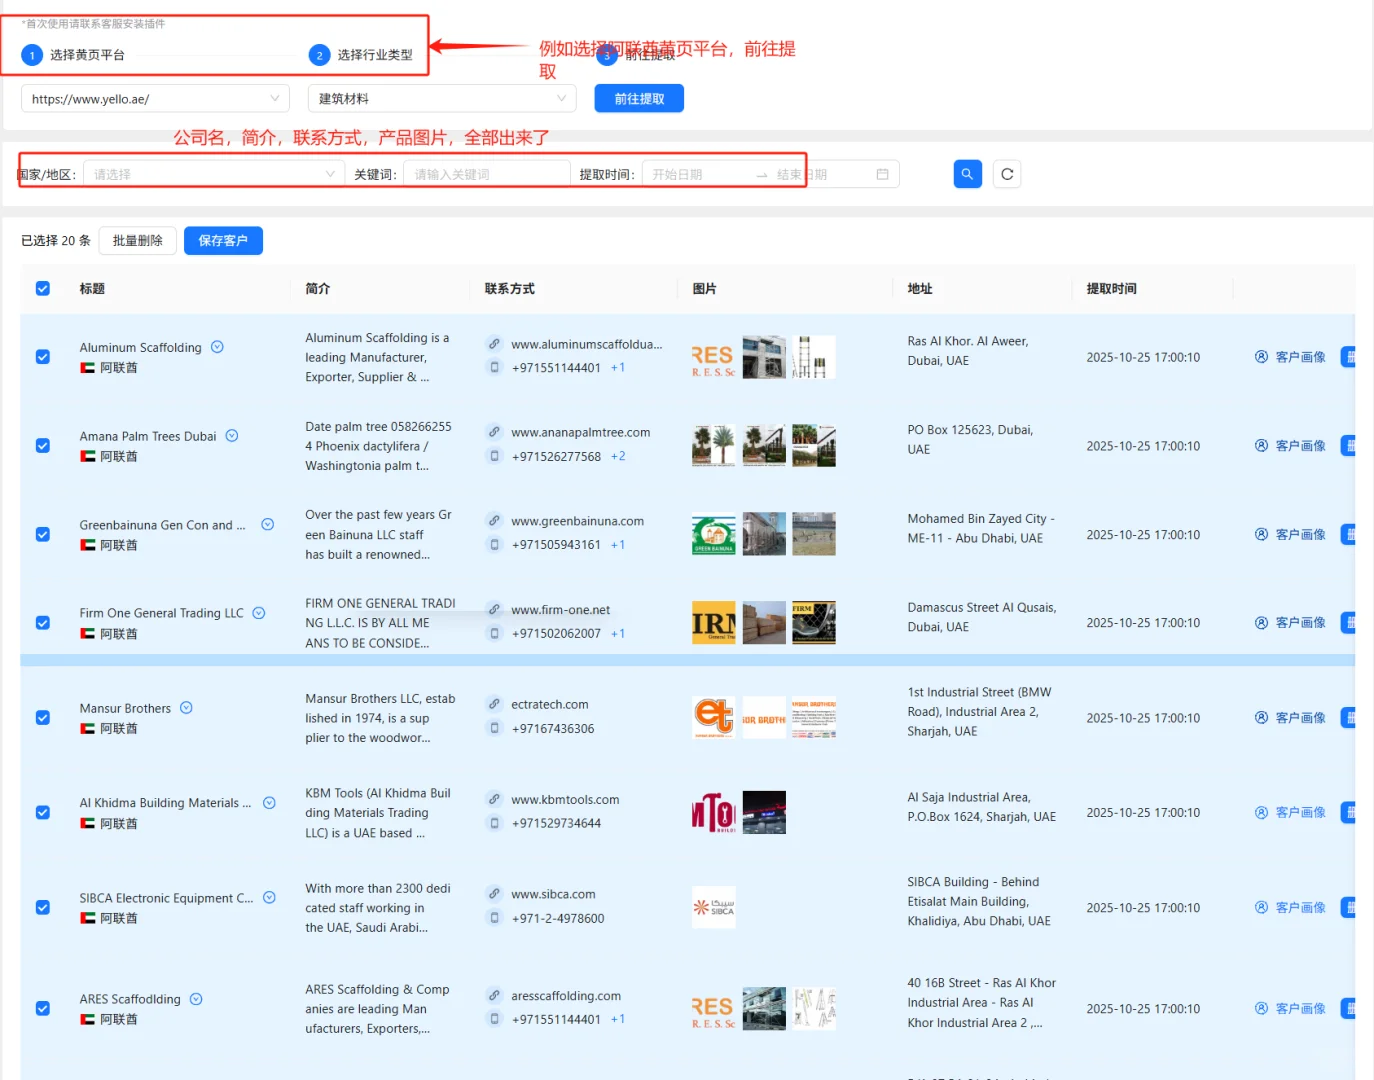Open 客户画像 link for Amana Palm Trees Dubai

(x=1291, y=446)
